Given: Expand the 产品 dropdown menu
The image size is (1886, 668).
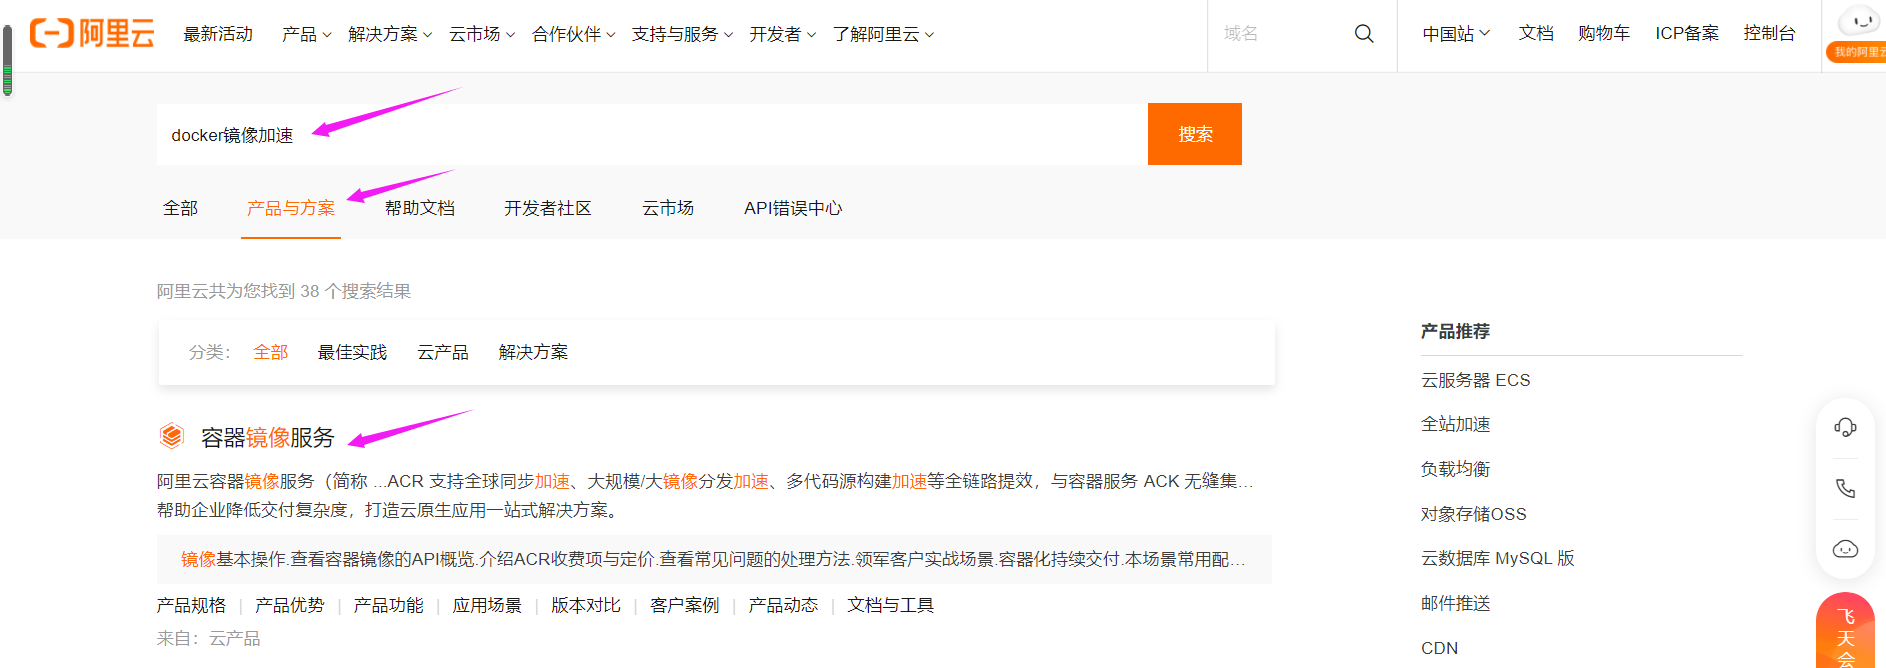Looking at the screenshot, I should click(x=306, y=34).
